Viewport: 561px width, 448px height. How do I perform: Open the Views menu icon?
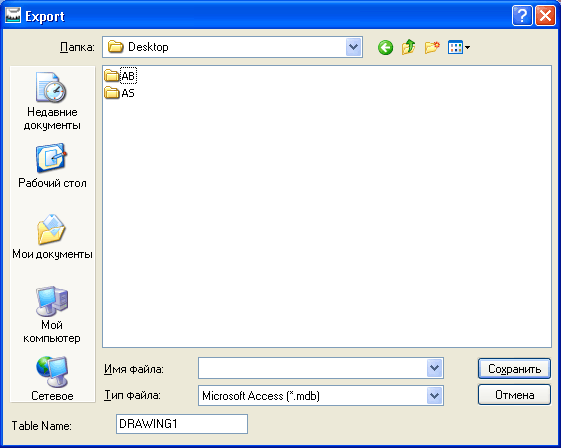[x=459, y=47]
